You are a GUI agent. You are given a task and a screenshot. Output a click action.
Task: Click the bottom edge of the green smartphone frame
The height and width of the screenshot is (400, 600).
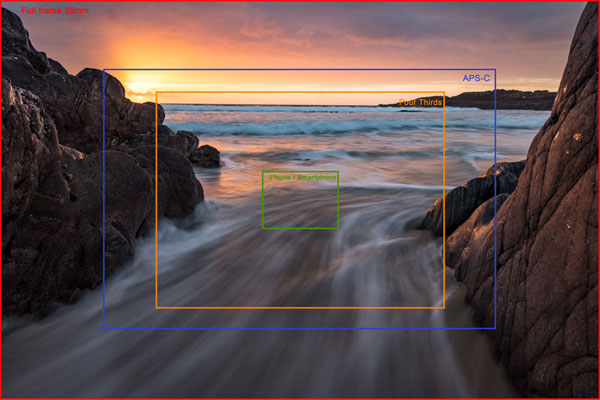click(300, 229)
